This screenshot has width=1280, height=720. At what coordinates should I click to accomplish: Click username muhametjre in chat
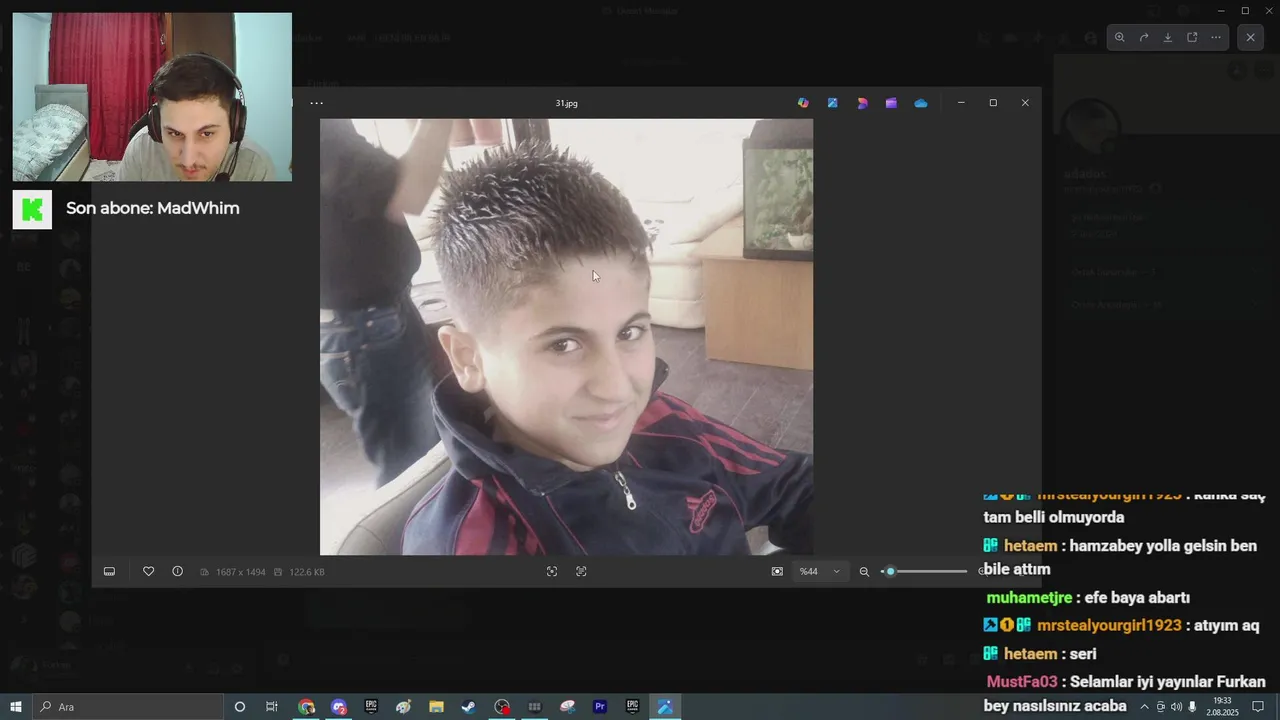pyautogui.click(x=1028, y=598)
